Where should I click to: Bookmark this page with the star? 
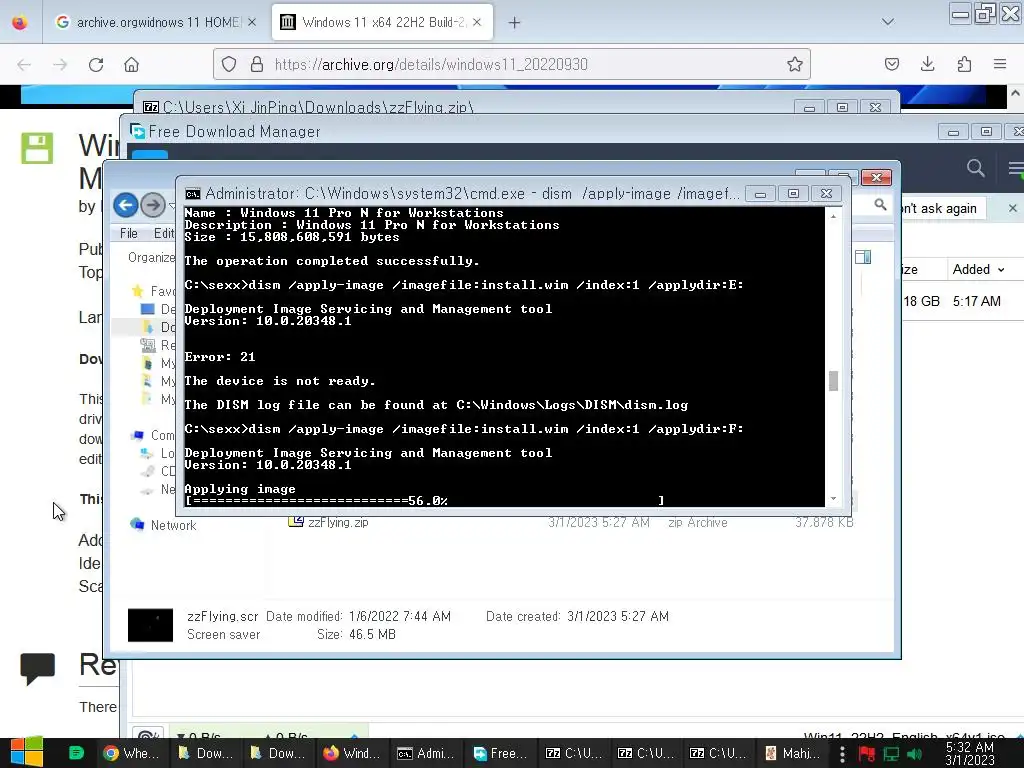[794, 64]
